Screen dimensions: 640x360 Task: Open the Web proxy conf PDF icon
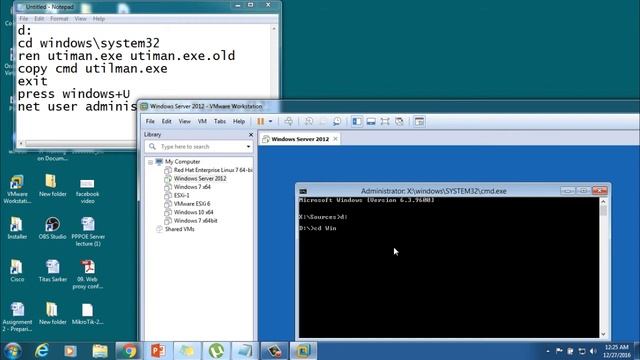[x=87, y=274]
